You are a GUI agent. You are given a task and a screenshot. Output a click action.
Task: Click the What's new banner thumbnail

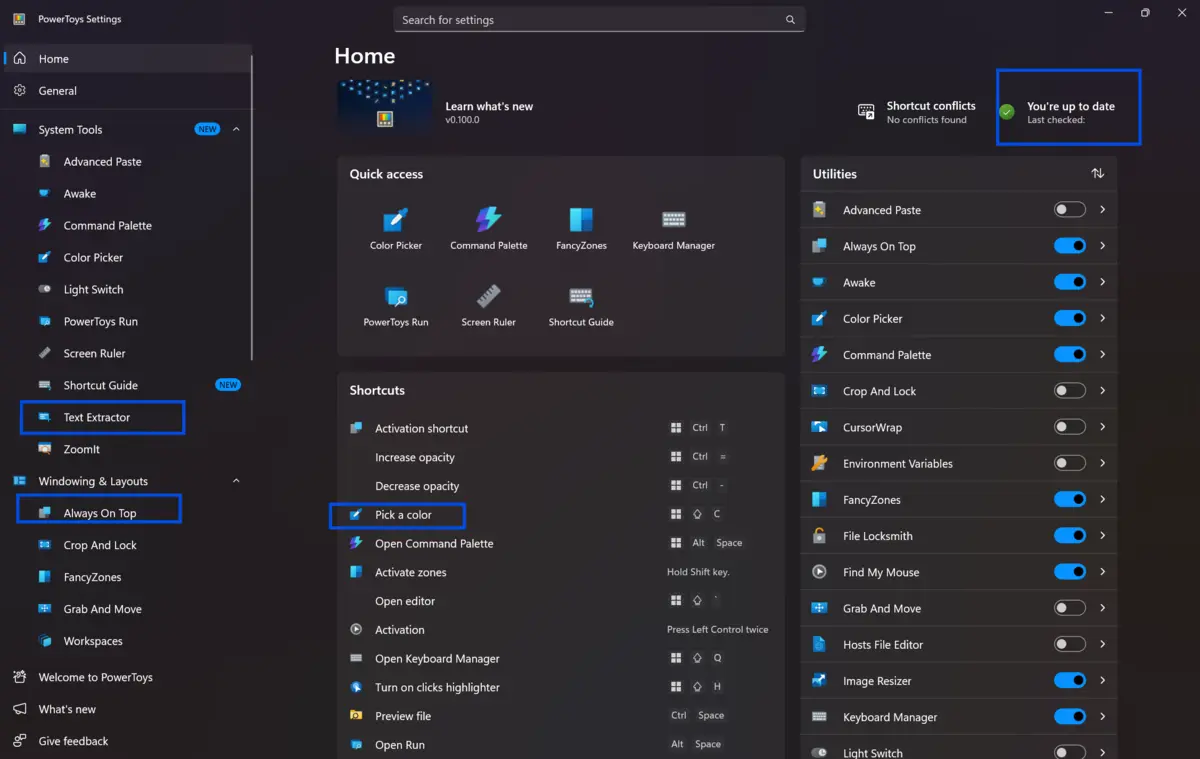384,107
